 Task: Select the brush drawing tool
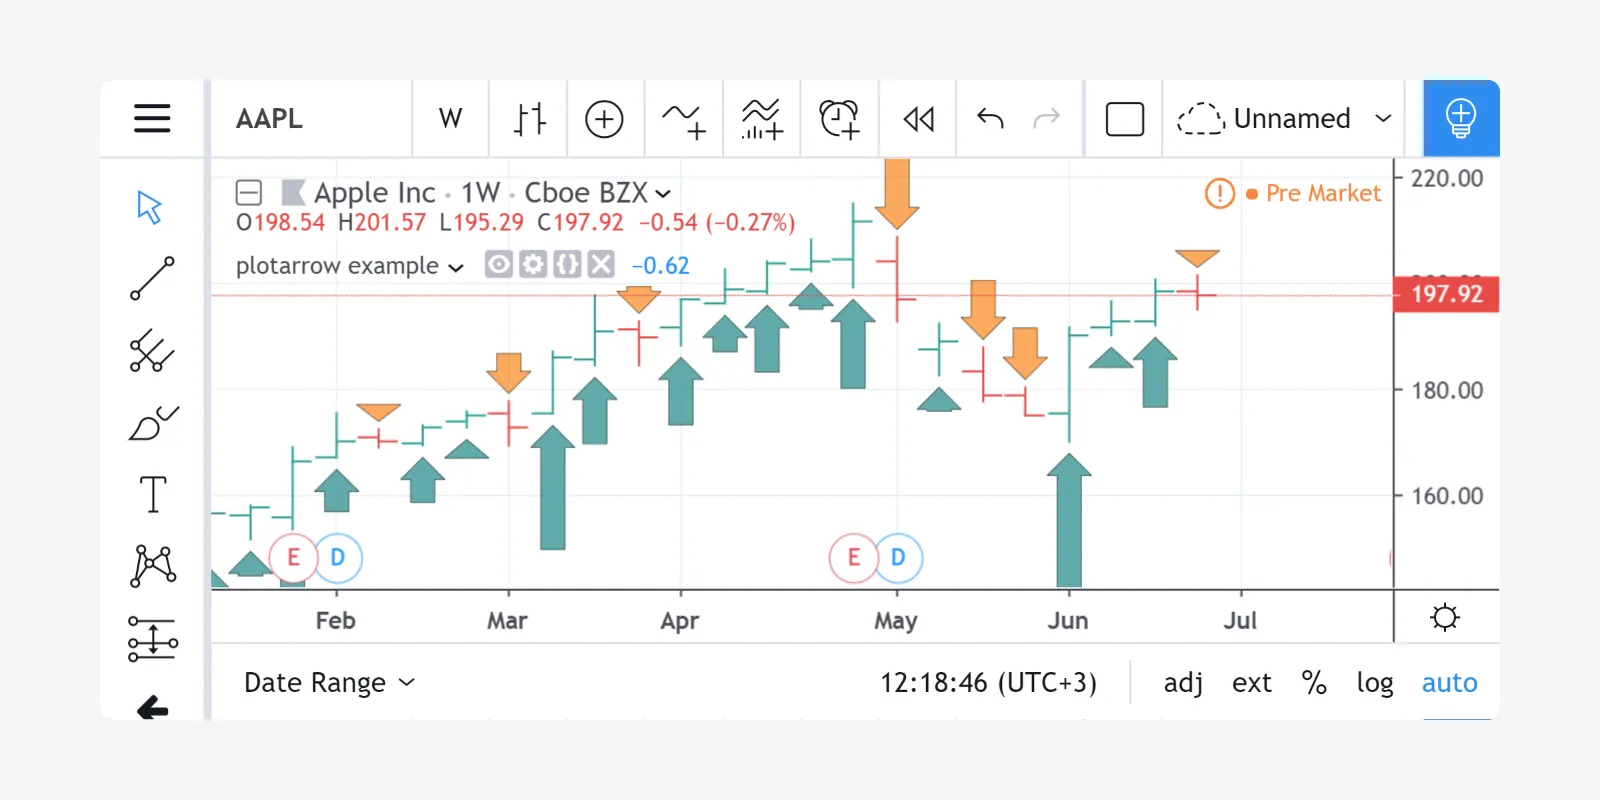pos(152,423)
